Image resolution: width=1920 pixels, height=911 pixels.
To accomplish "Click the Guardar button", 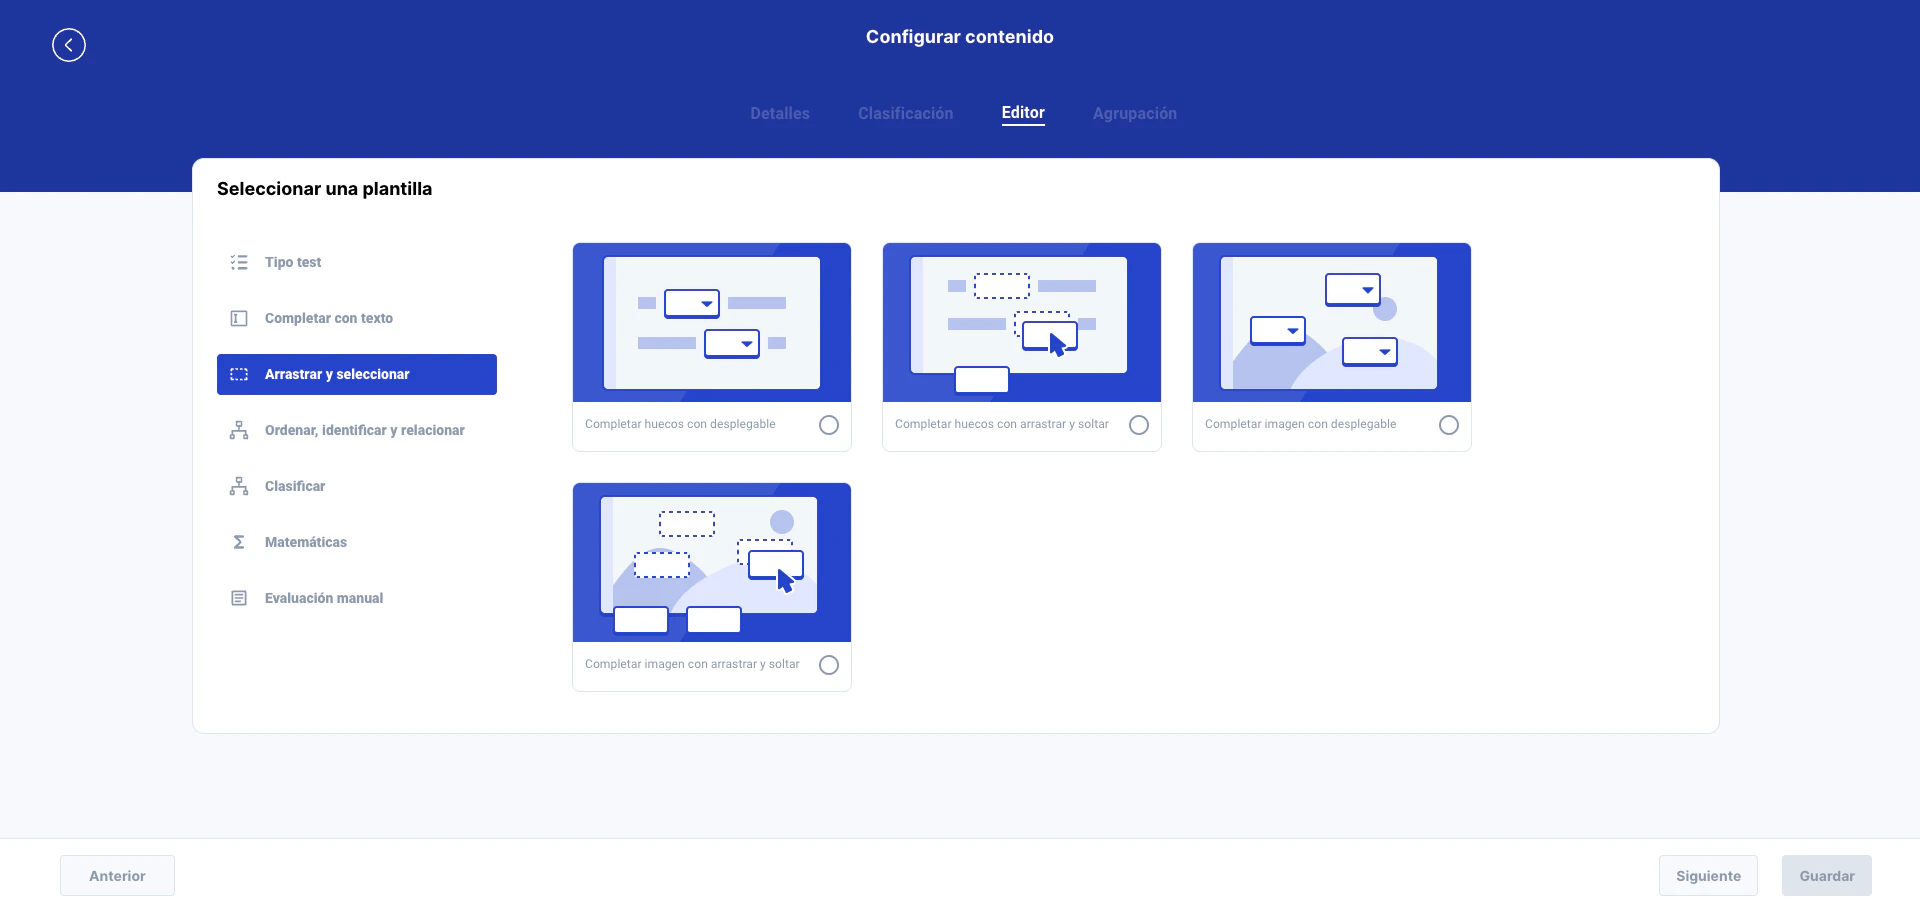I will pyautogui.click(x=1827, y=876).
